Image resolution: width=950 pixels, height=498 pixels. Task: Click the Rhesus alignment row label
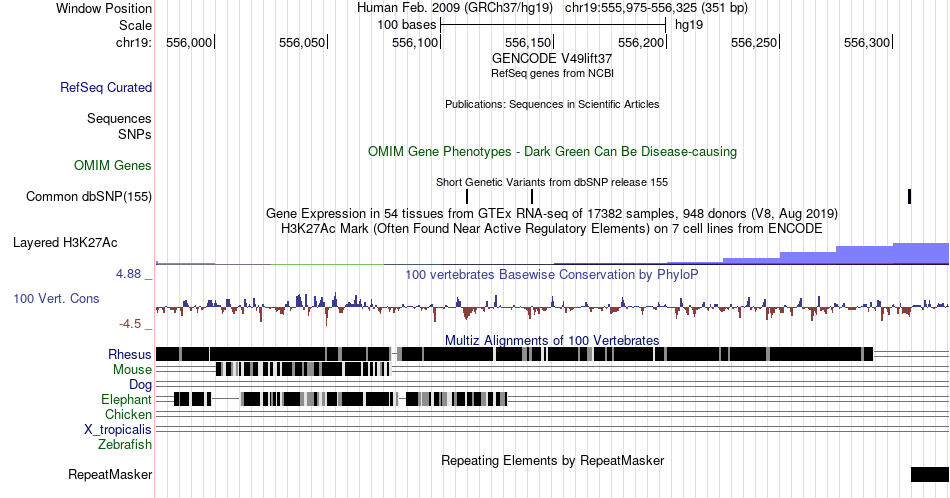129,354
